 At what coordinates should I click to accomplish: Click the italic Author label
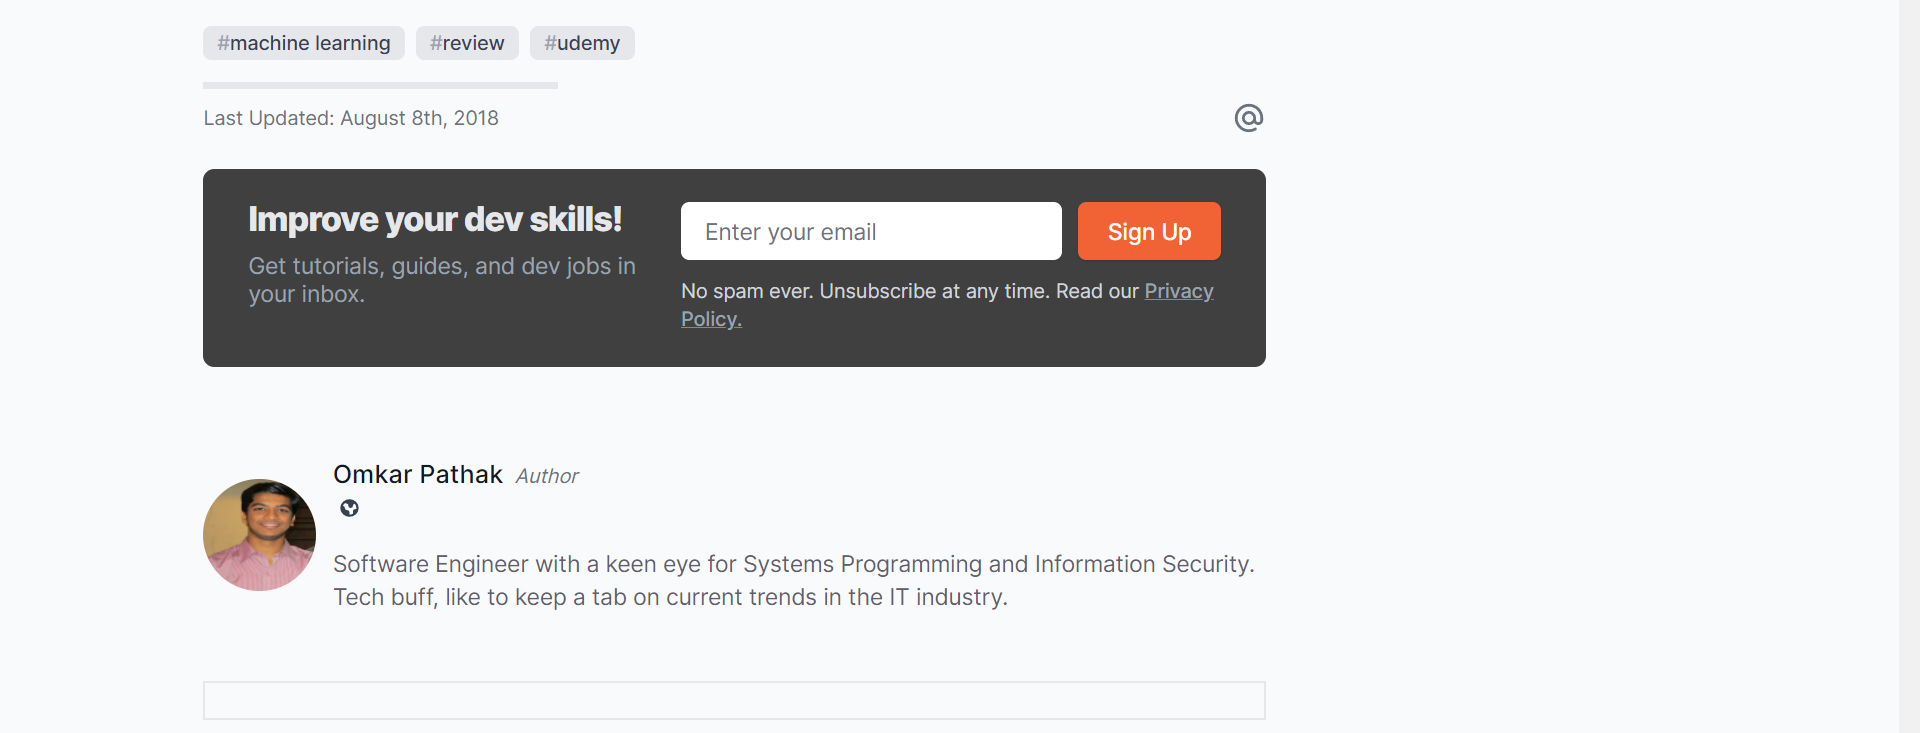pos(547,476)
